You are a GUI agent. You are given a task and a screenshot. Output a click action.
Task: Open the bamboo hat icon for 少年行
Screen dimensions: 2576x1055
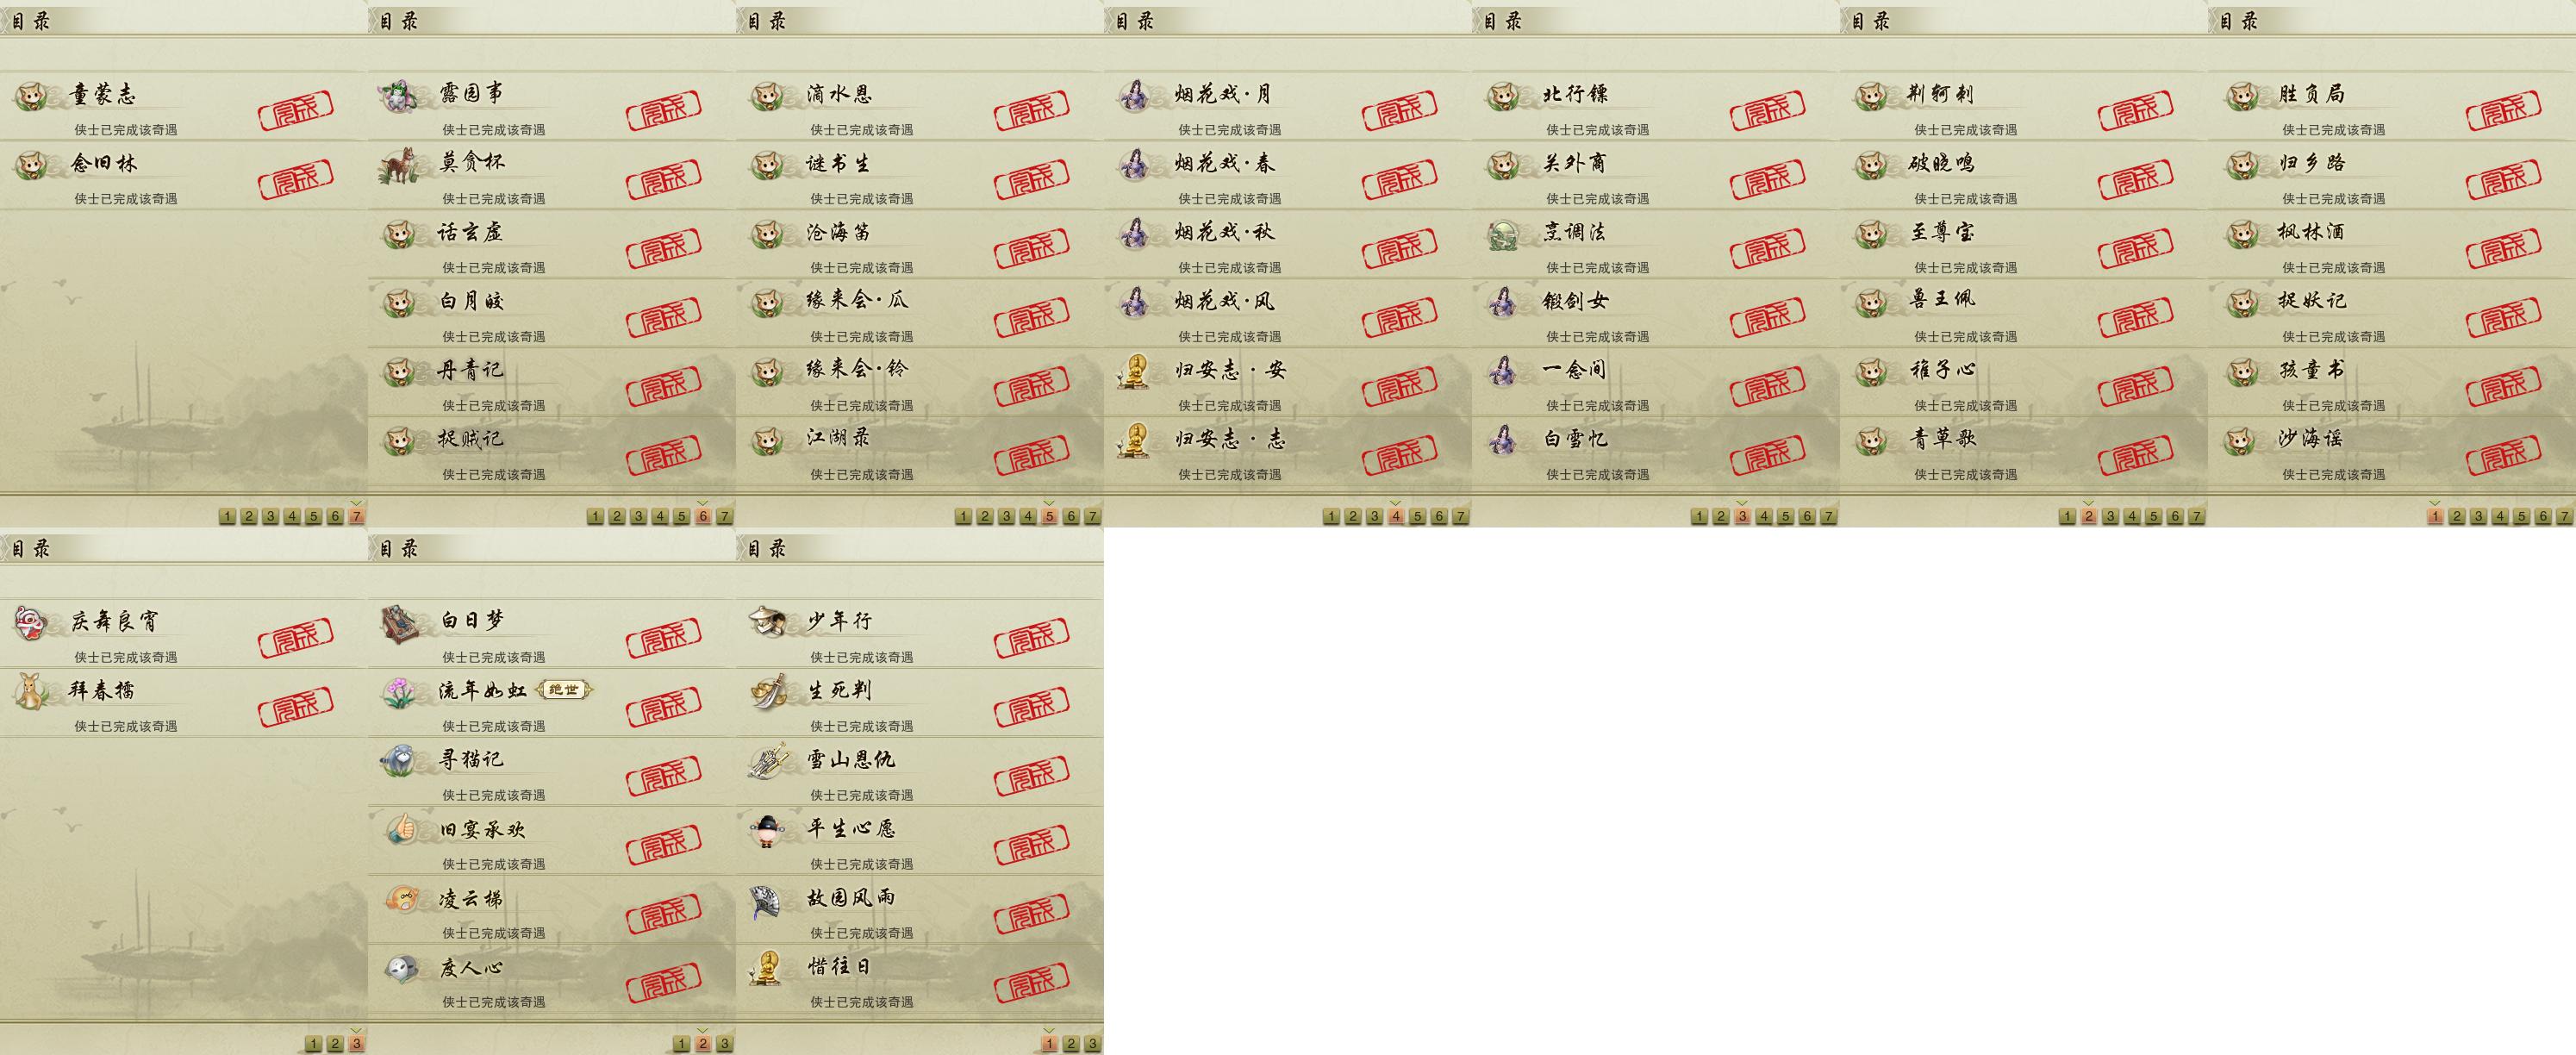766,622
